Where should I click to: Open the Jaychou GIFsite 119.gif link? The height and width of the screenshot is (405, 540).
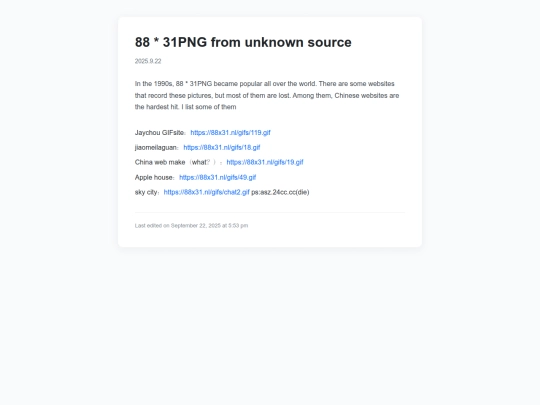tap(230, 133)
